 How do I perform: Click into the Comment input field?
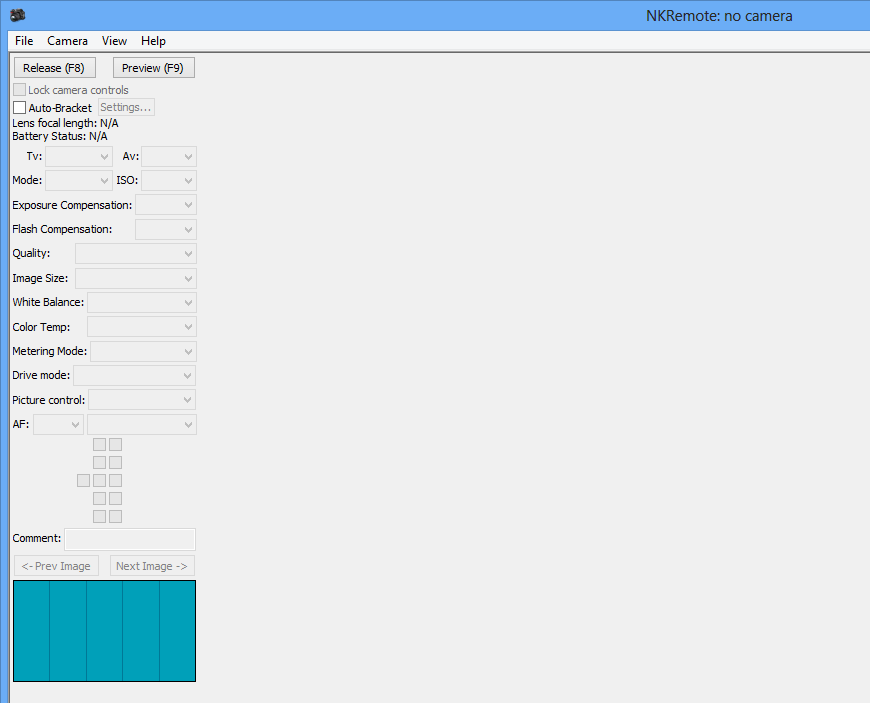click(130, 539)
